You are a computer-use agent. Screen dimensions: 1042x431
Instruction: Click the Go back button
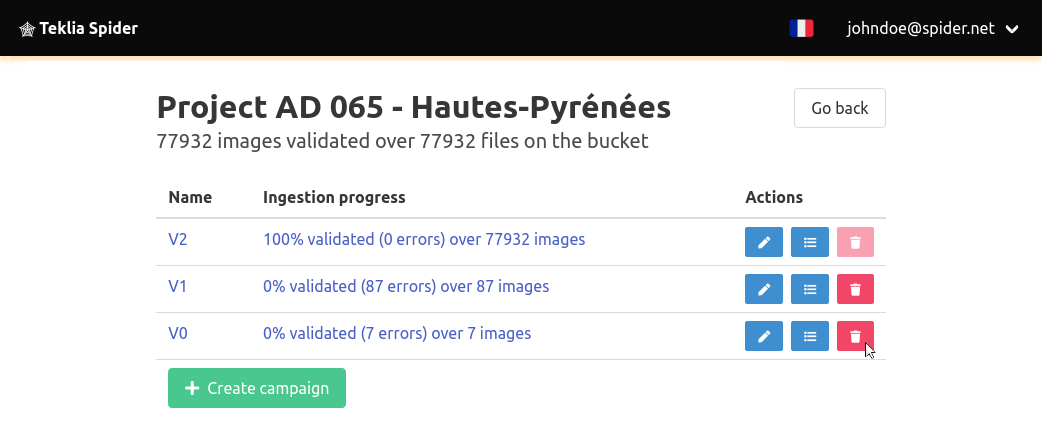coord(839,108)
